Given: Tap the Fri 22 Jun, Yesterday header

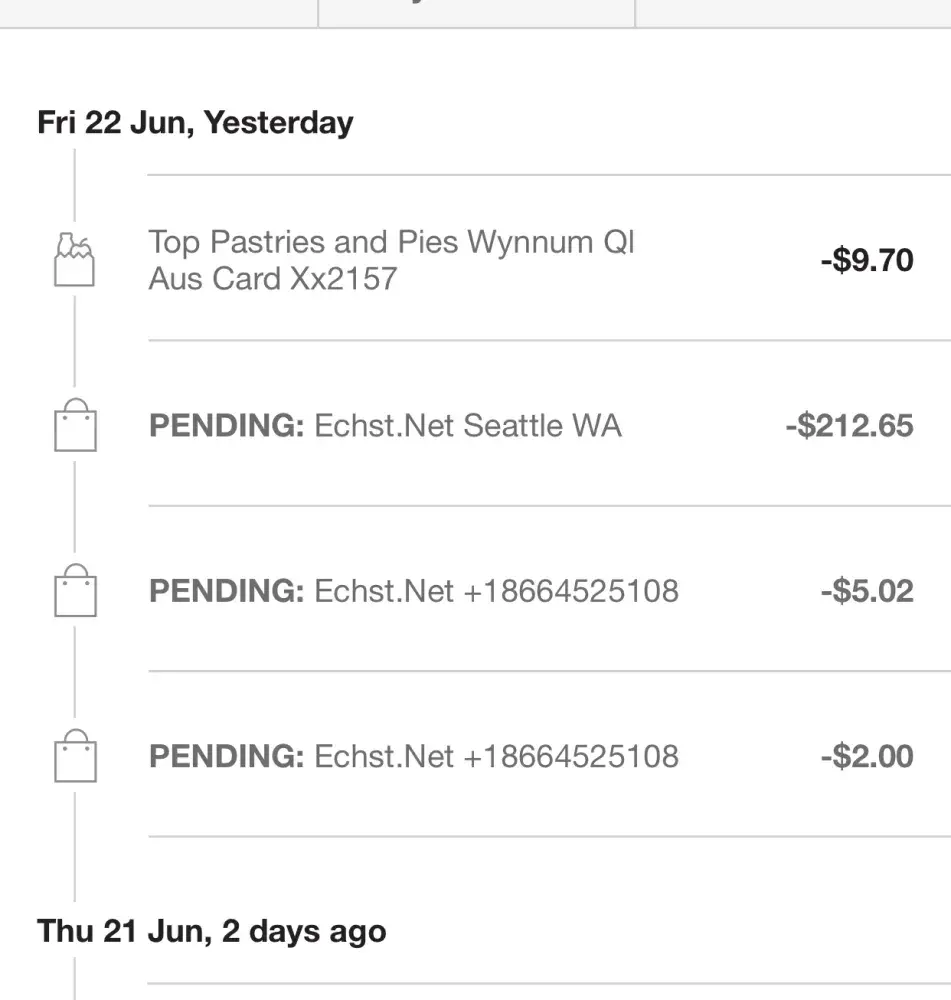Looking at the screenshot, I should click(x=195, y=123).
